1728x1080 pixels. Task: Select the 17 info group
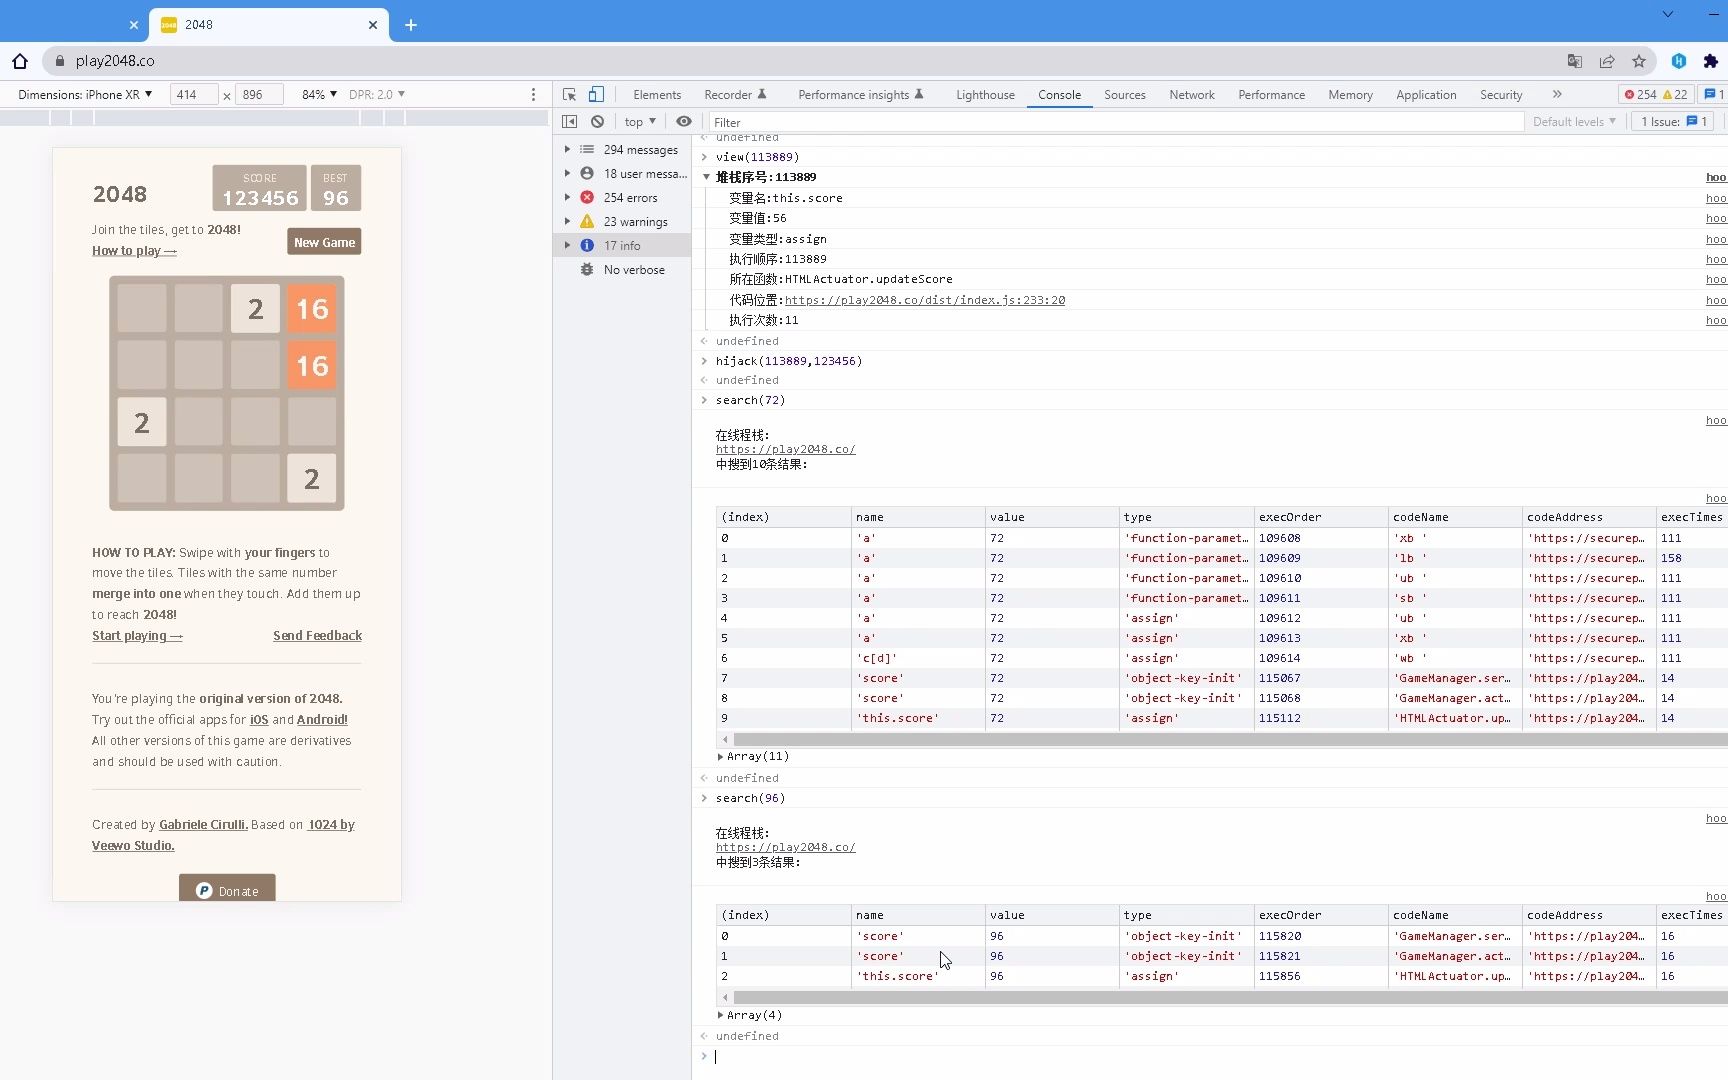coord(622,245)
